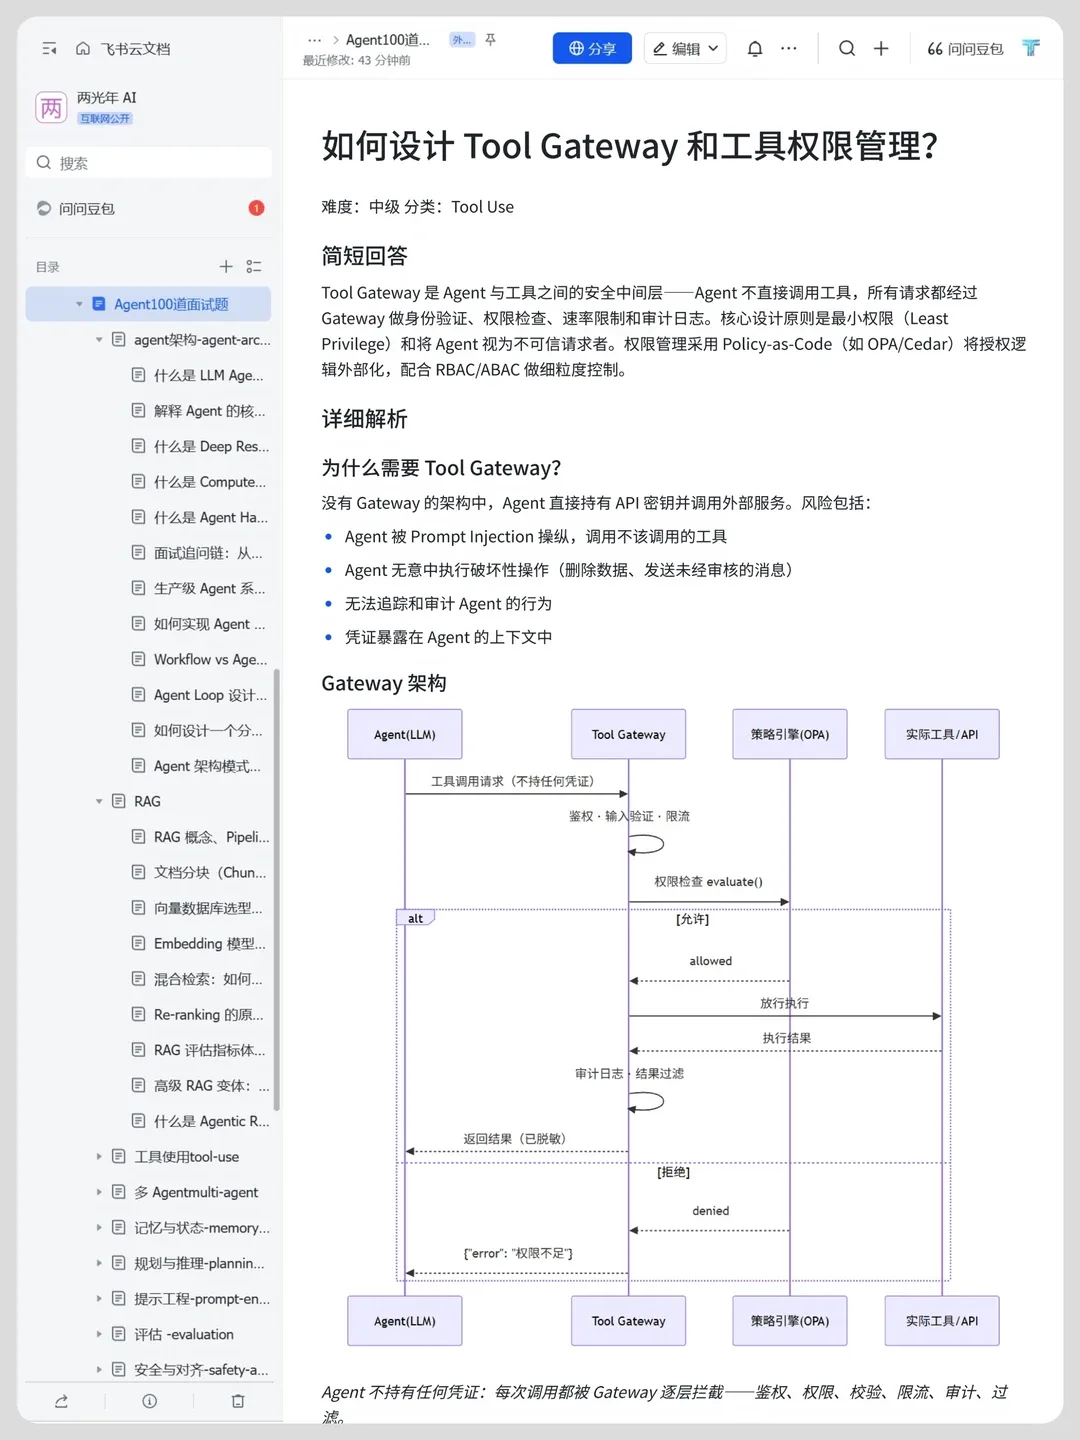Viewport: 1080px width, 1440px height.
Task: Expand the breadcrumb ellipsis before Agent100道
Action: (315, 40)
